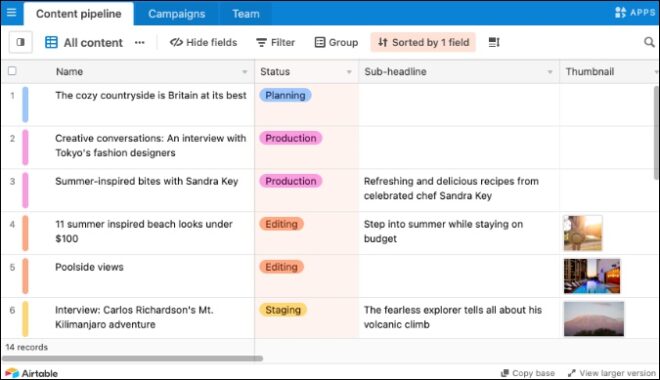Click the 14 records count
The height and width of the screenshot is (380, 660).
27,347
